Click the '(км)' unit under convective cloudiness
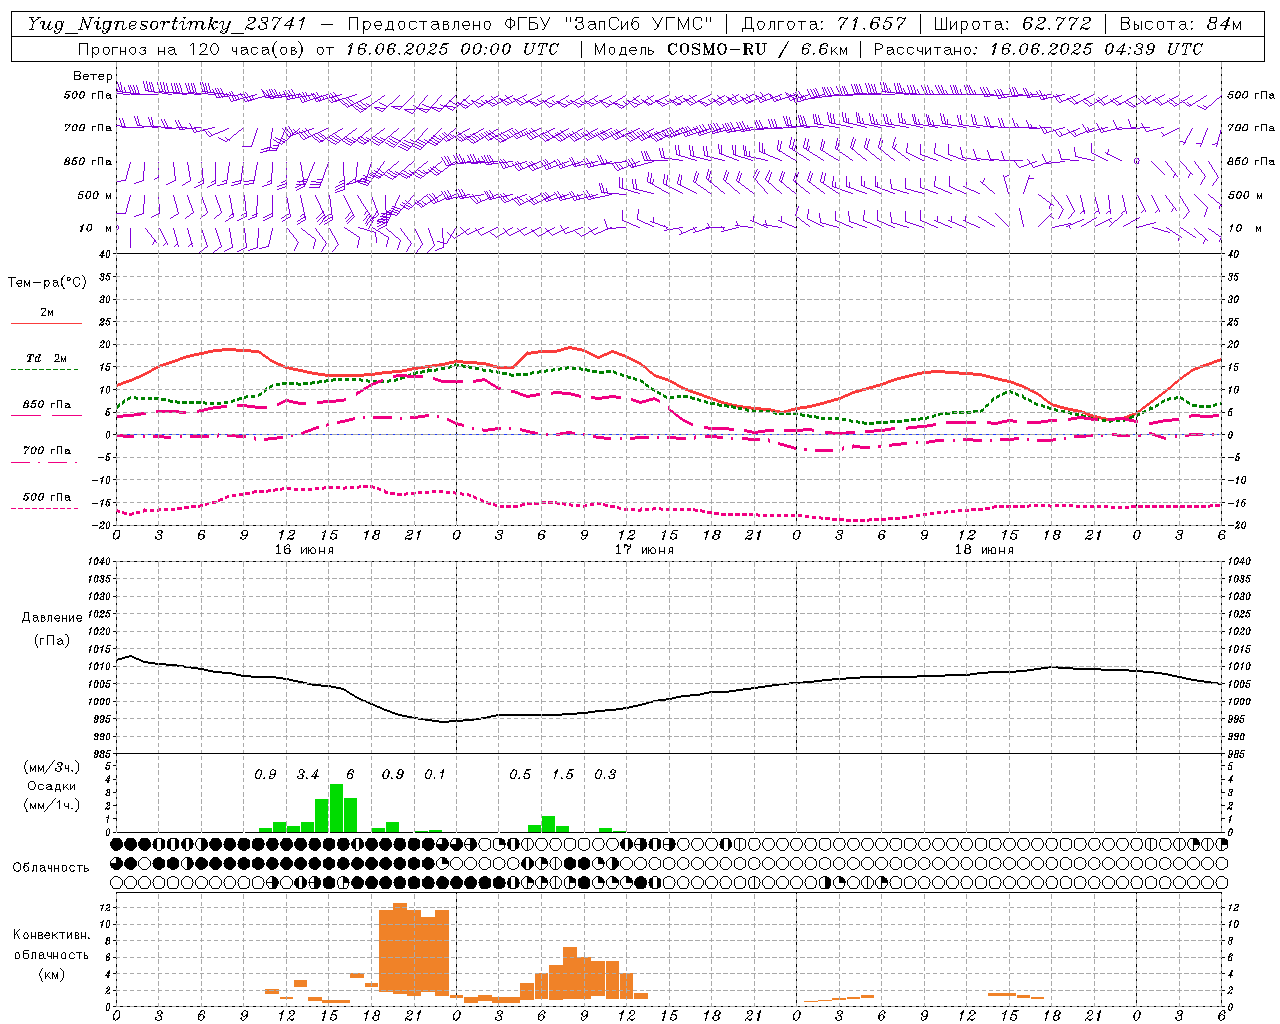Screen dimensions: 1280x1024 51,974
